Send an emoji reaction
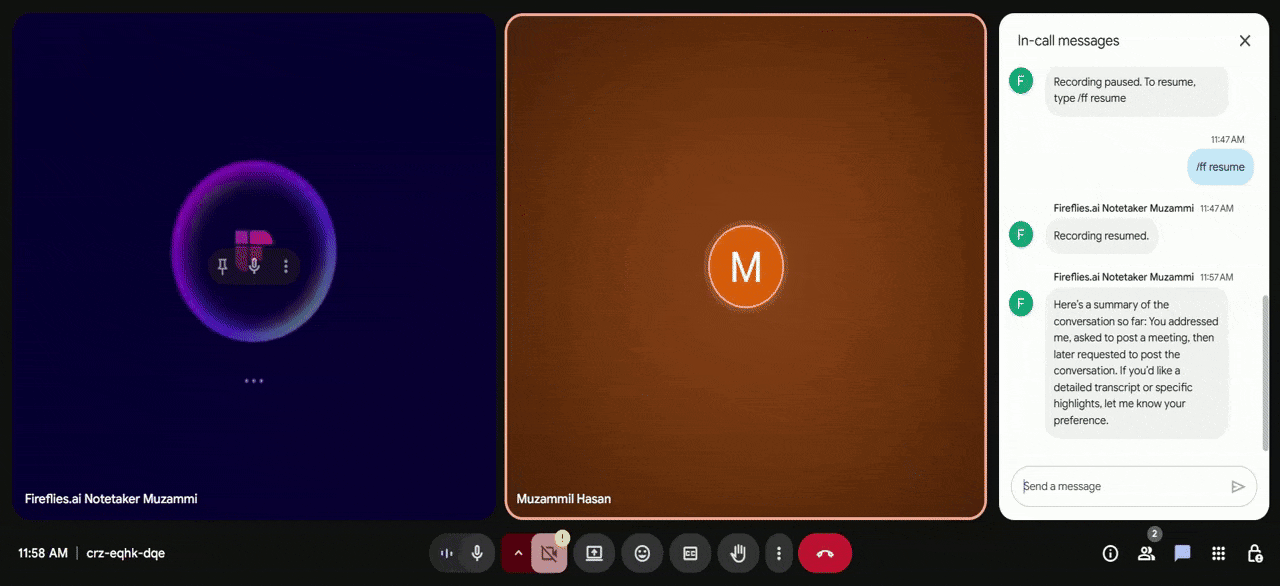 (x=642, y=553)
